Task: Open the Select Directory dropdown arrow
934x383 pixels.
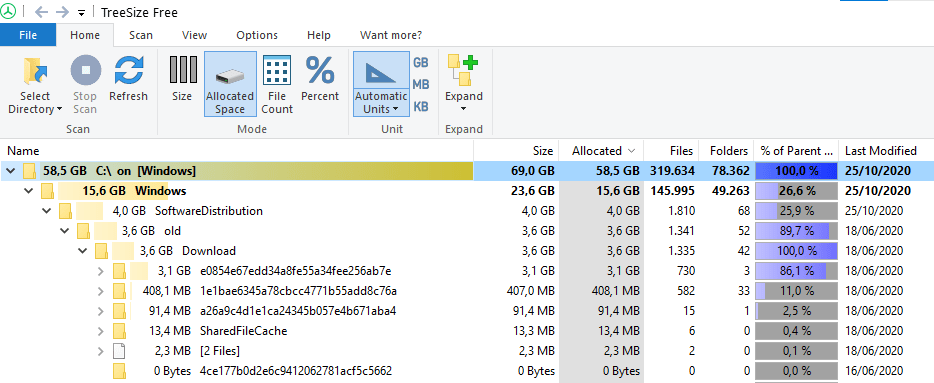Action: tap(59, 109)
